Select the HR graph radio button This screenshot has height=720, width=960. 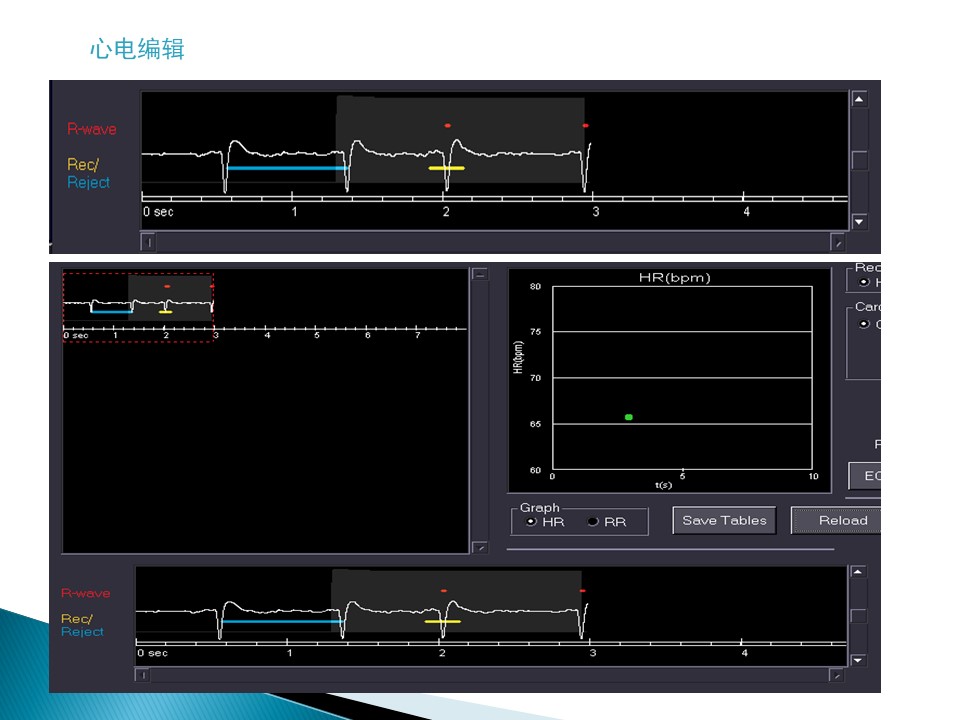(531, 522)
